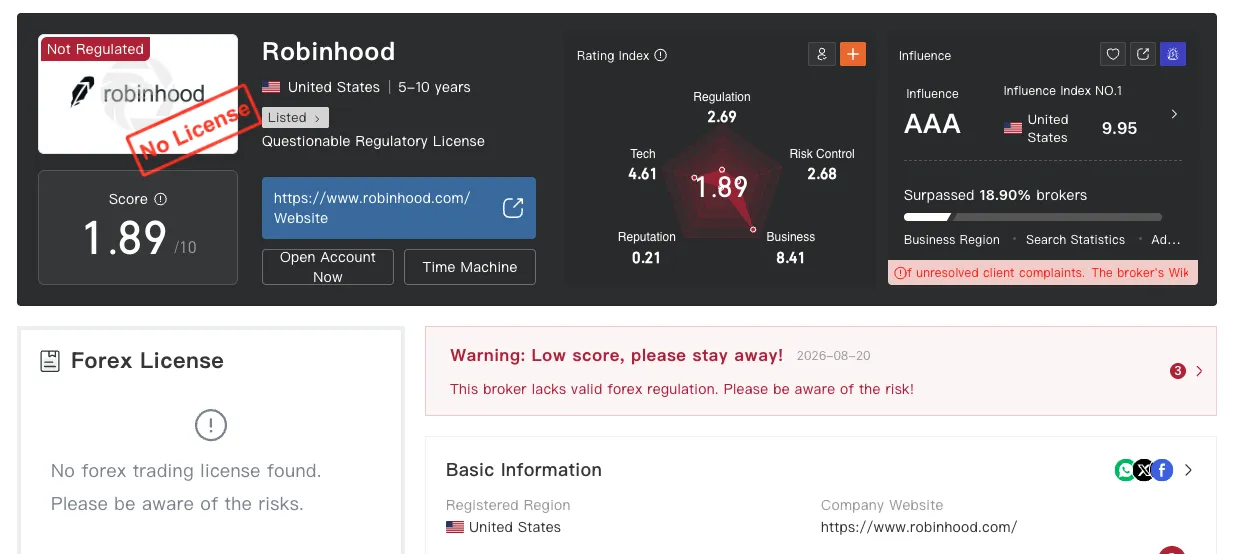
Task: Click the Business 8.41 rating
Action: (x=790, y=247)
